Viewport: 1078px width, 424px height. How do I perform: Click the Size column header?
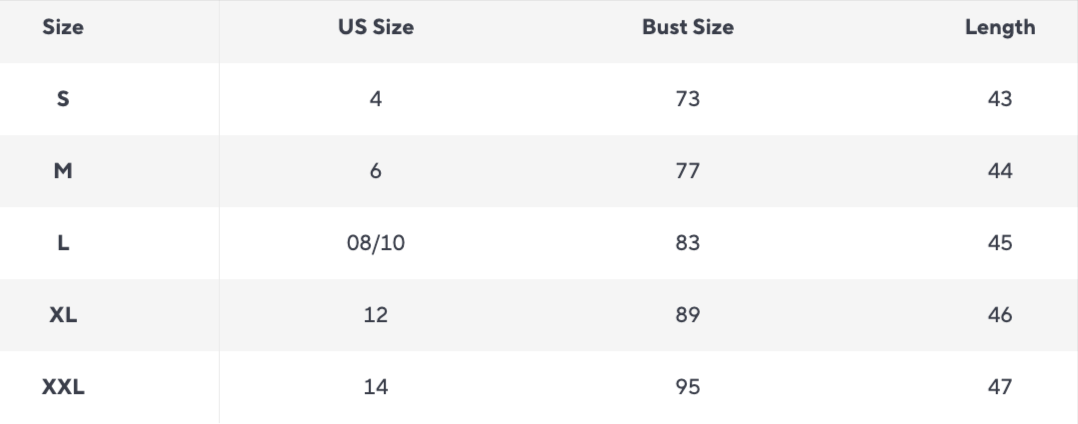[62, 28]
